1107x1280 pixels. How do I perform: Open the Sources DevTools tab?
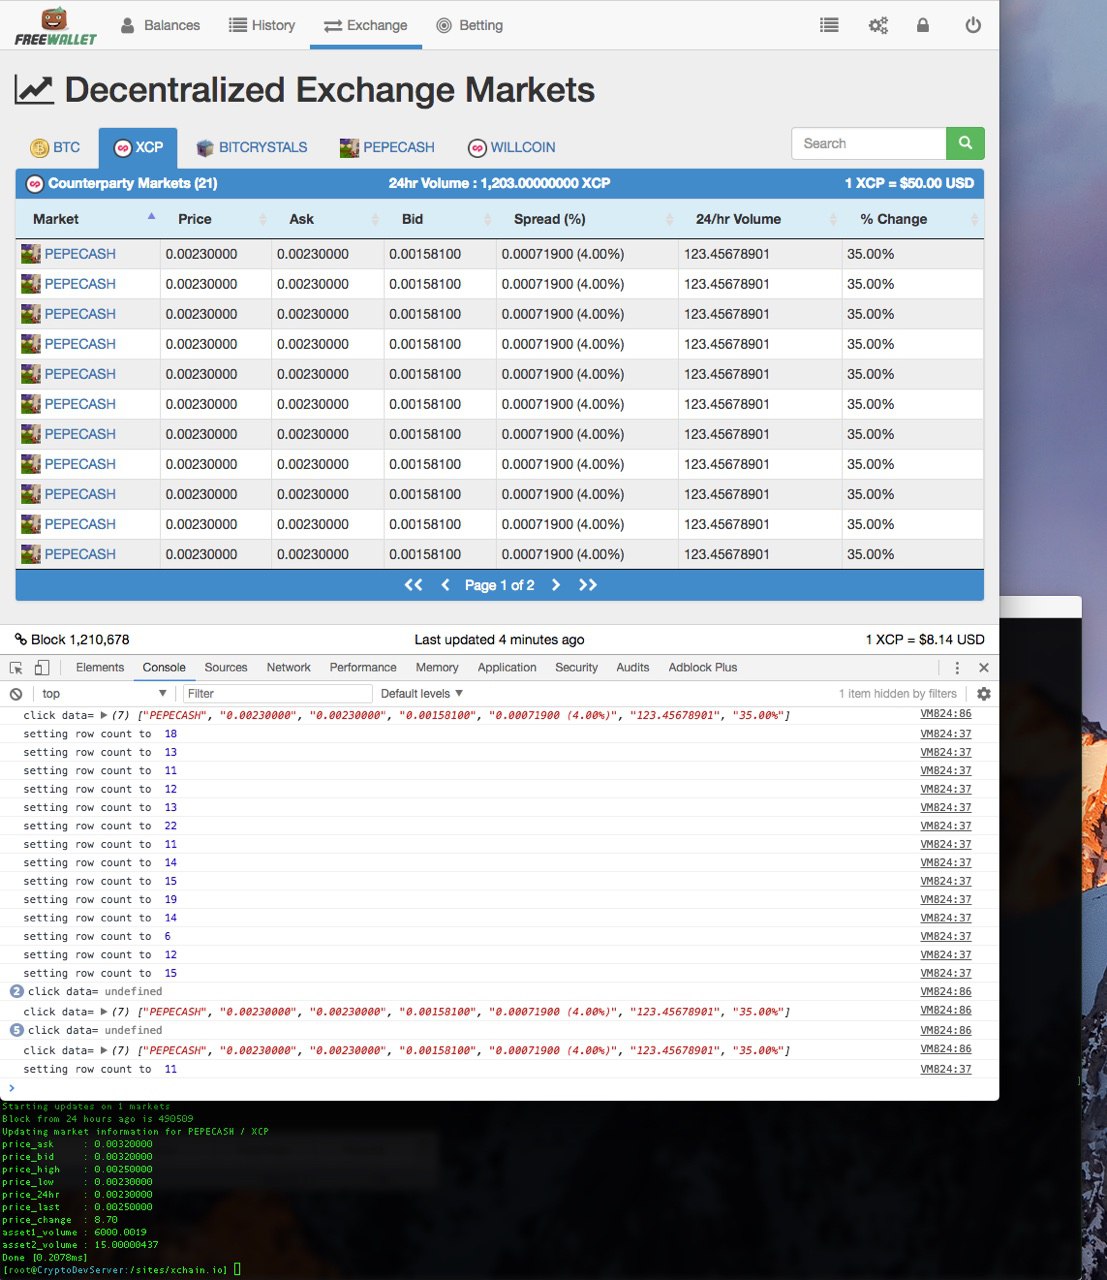tap(226, 667)
